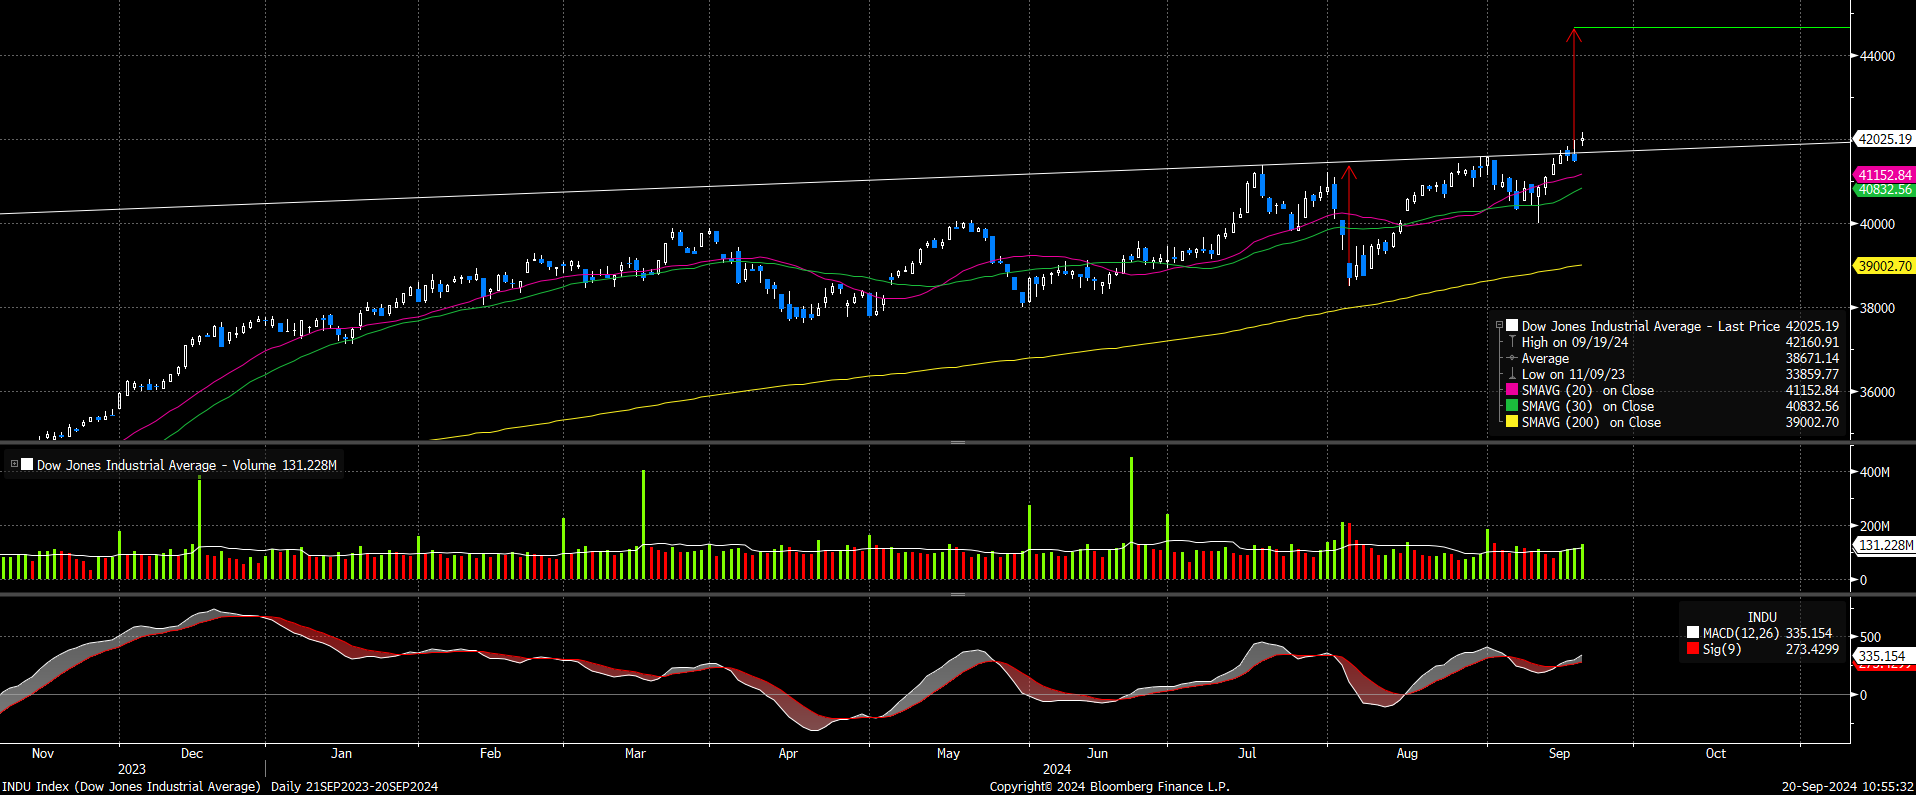This screenshot has width=1916, height=795.
Task: Click the 44000 price axis label
Action: pos(1877,56)
